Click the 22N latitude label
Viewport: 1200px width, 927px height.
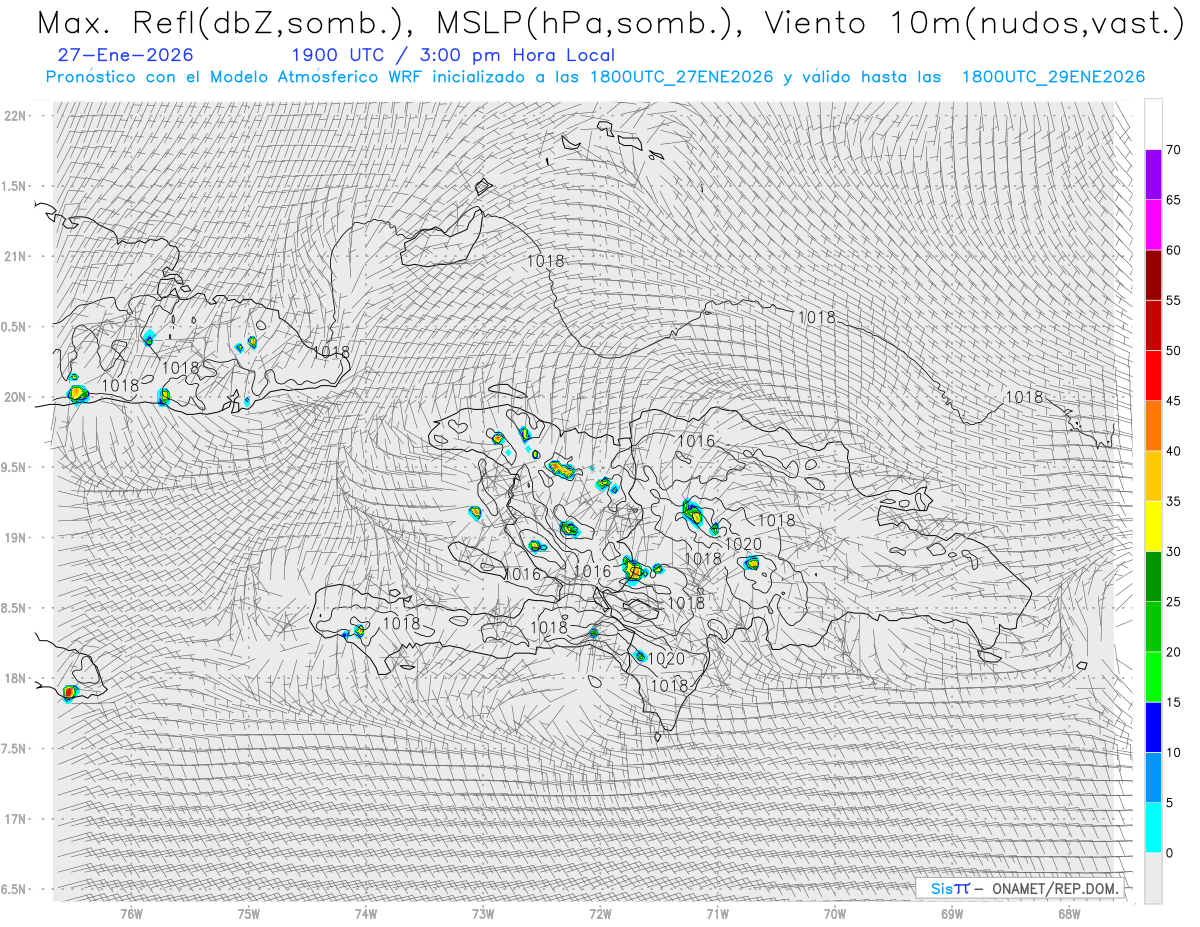pyautogui.click(x=15, y=115)
